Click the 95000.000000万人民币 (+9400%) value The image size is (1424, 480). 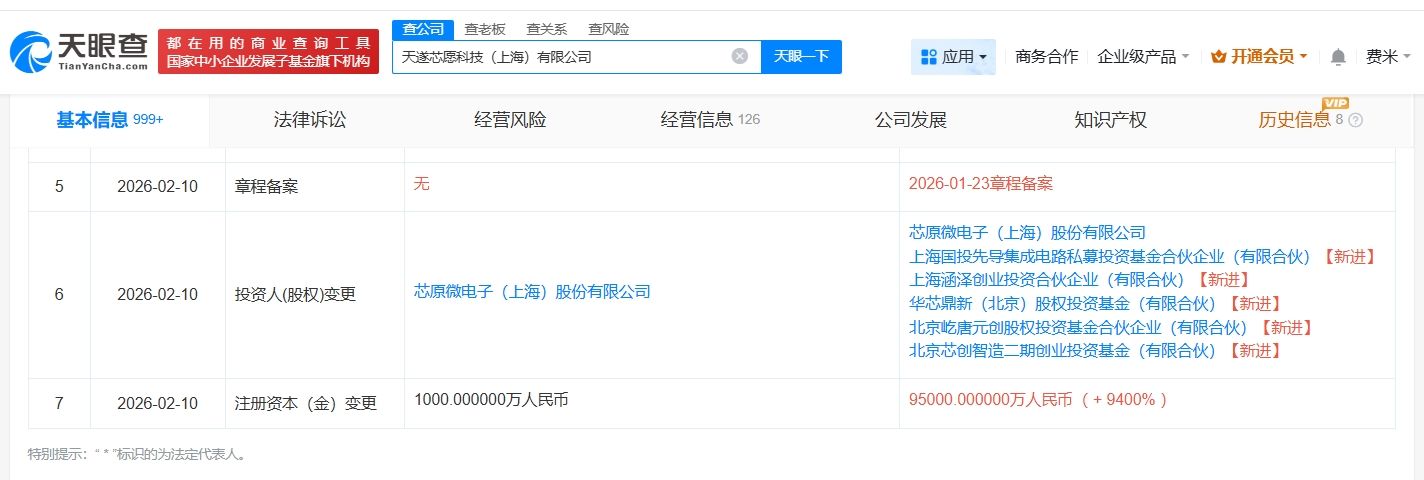click(1038, 399)
